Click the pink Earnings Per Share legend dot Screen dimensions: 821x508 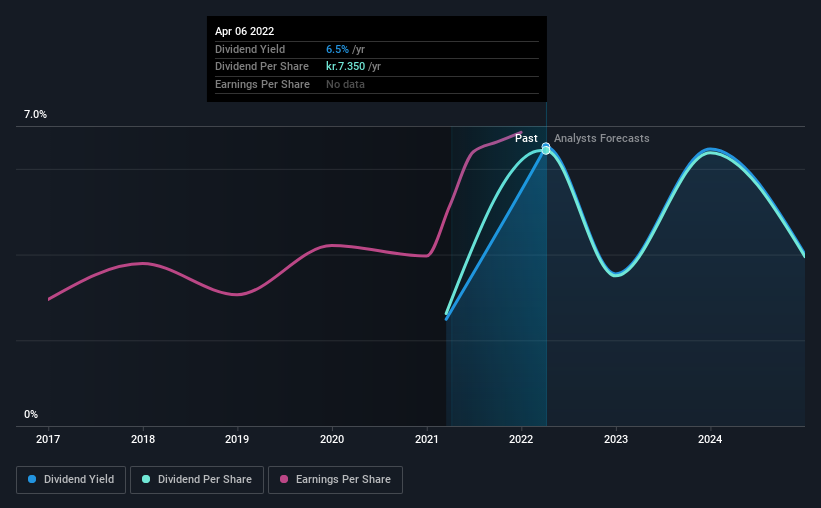(x=284, y=479)
